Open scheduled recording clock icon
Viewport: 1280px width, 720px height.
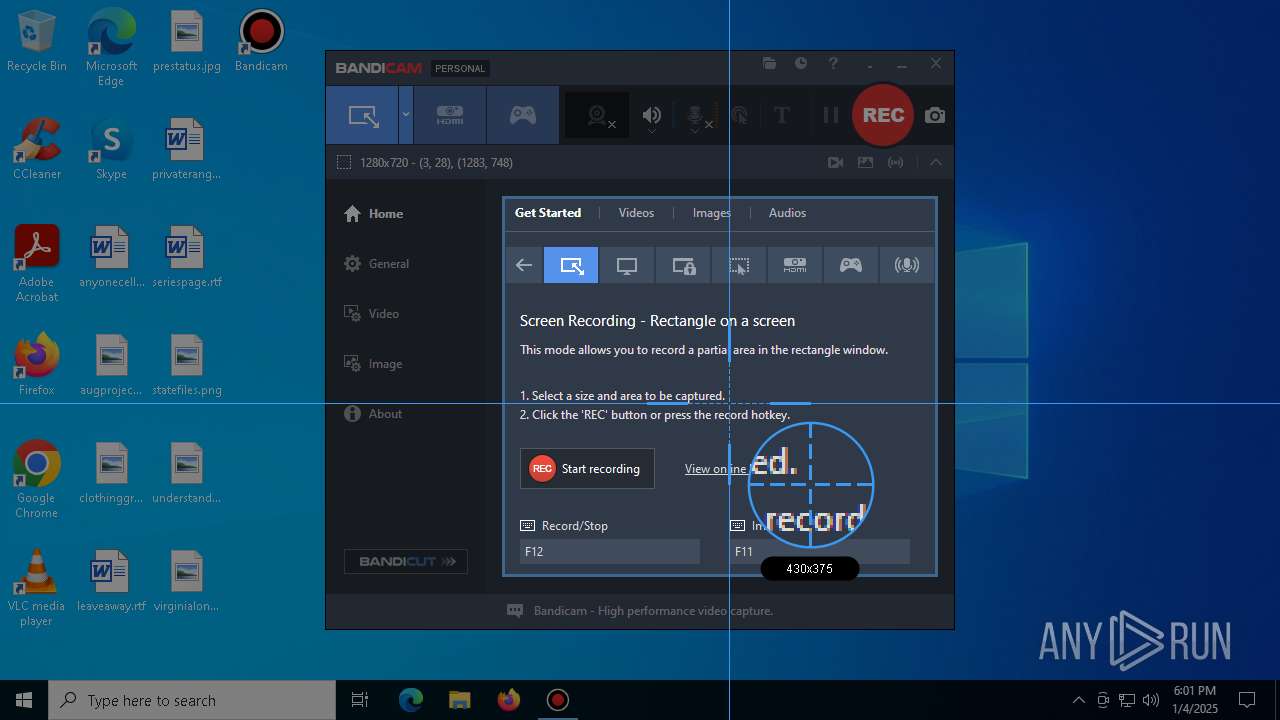tap(801, 64)
